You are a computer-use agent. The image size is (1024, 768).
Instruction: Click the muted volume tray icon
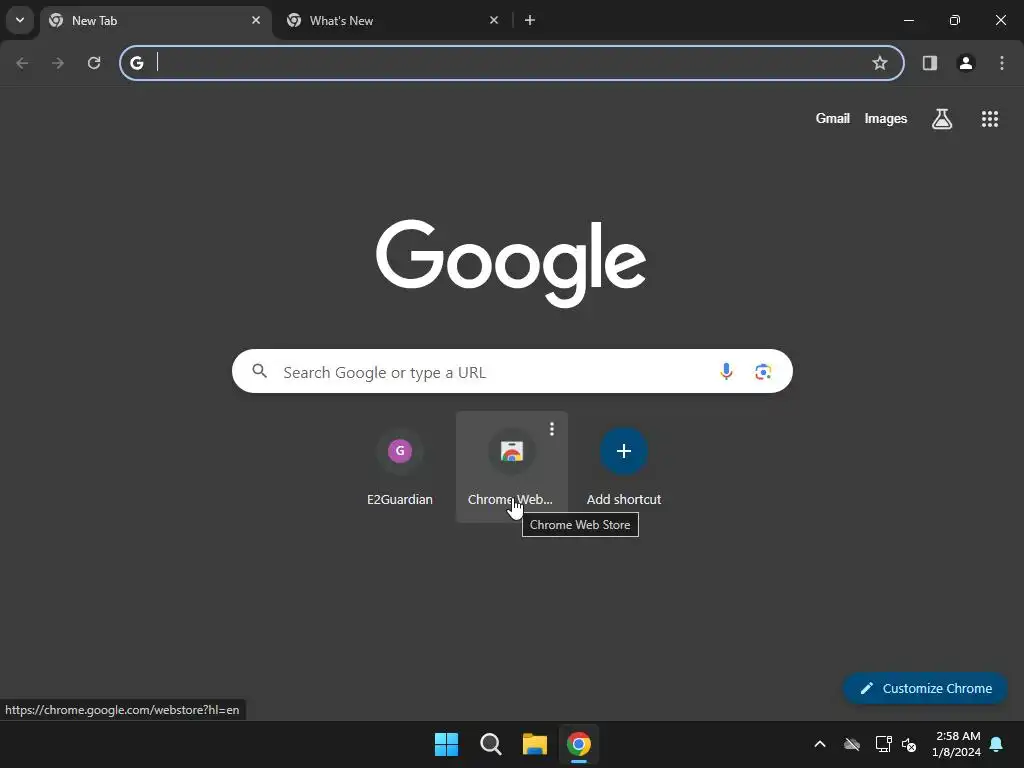click(909, 744)
